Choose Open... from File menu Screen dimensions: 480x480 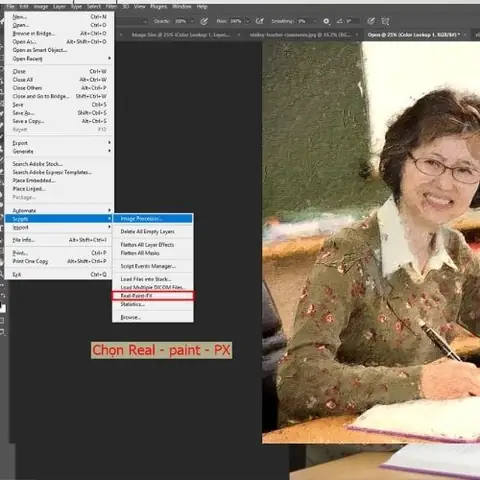click(x=60, y=25)
